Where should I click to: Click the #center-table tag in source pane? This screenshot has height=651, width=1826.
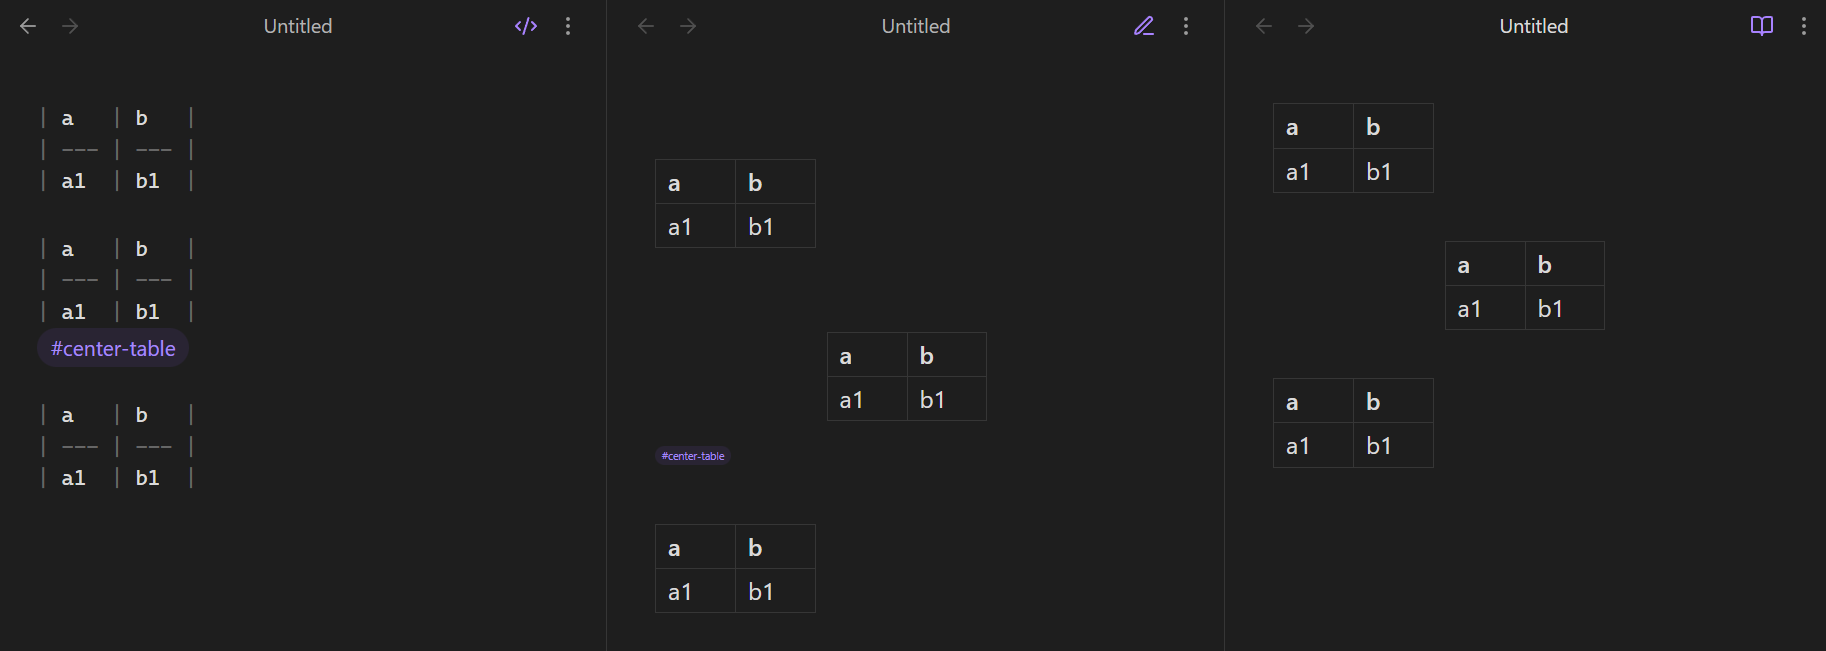(x=113, y=349)
